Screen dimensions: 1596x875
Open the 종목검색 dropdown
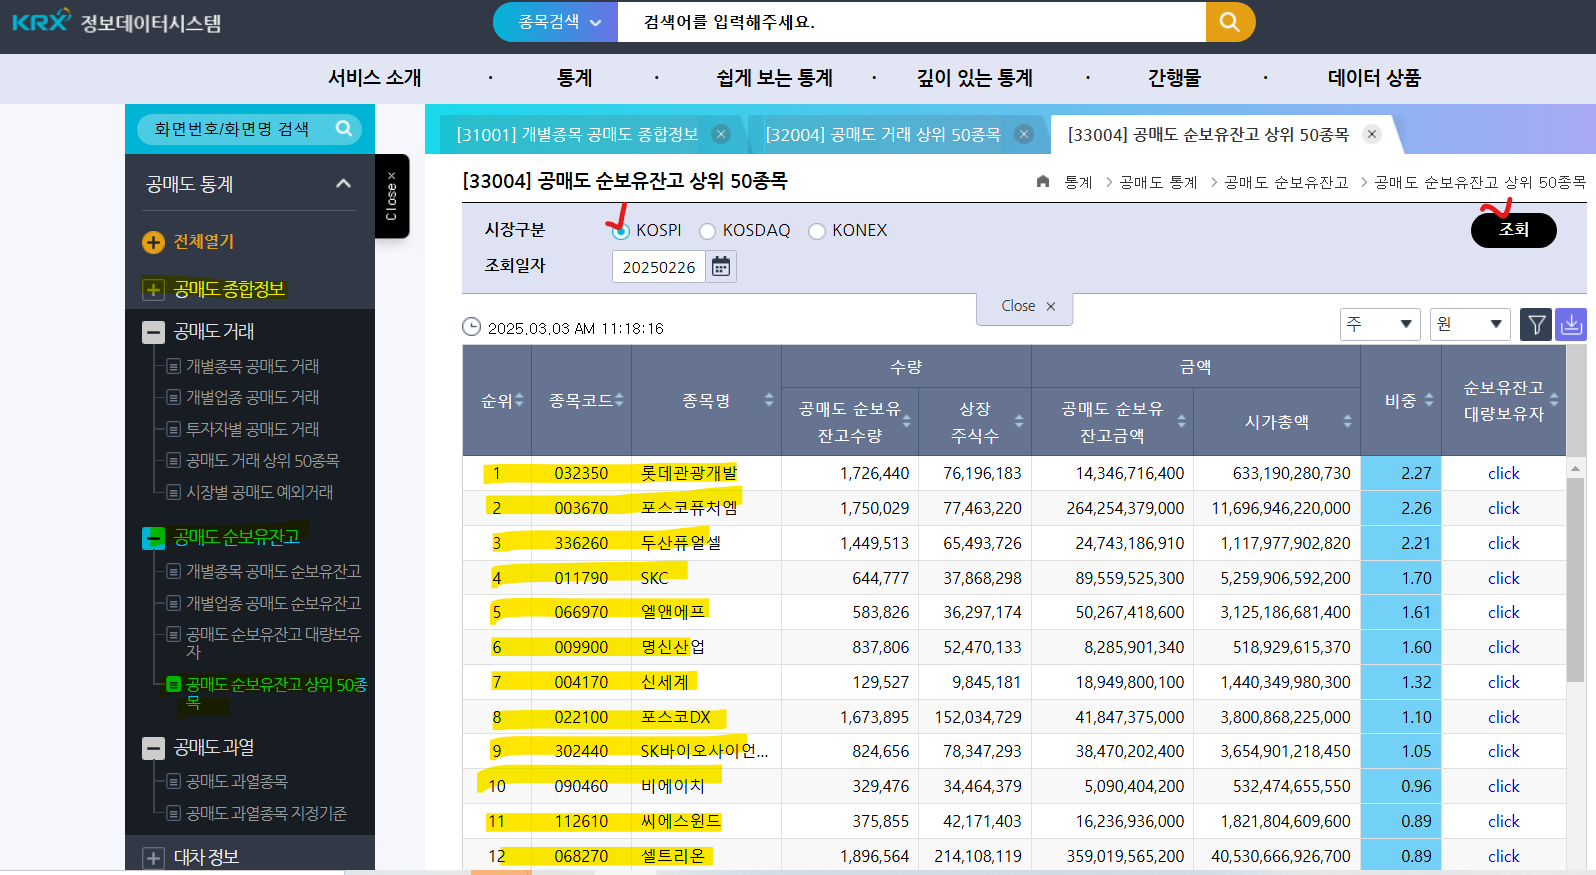(556, 22)
